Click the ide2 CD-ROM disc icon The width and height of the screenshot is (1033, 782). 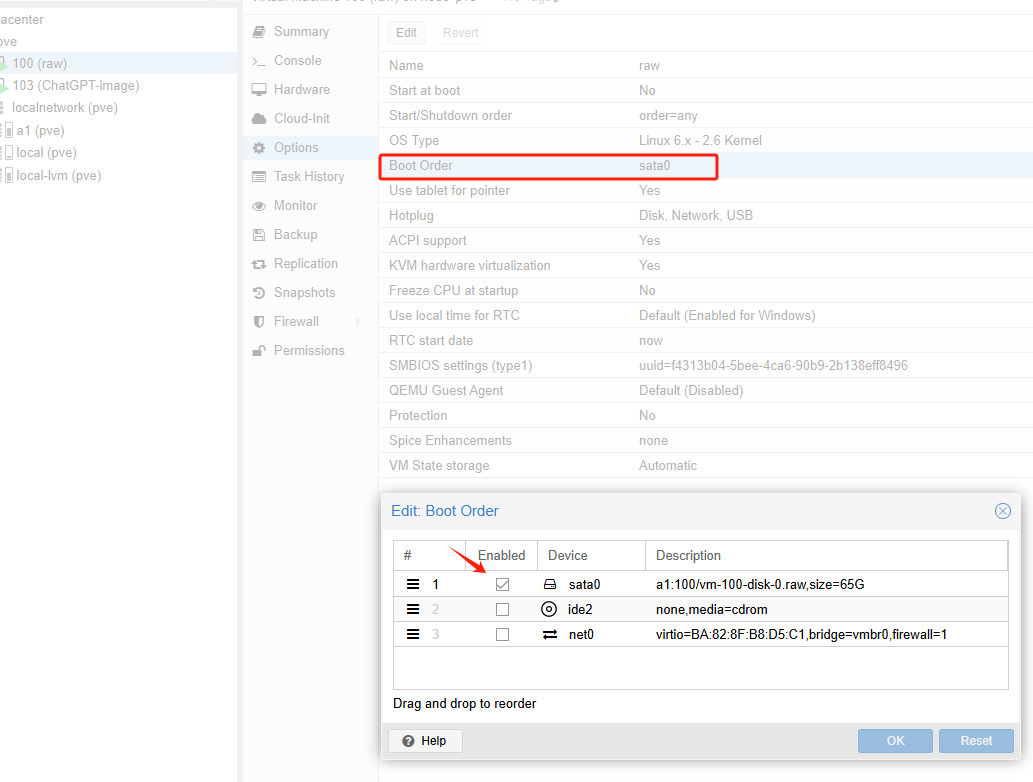click(549, 609)
